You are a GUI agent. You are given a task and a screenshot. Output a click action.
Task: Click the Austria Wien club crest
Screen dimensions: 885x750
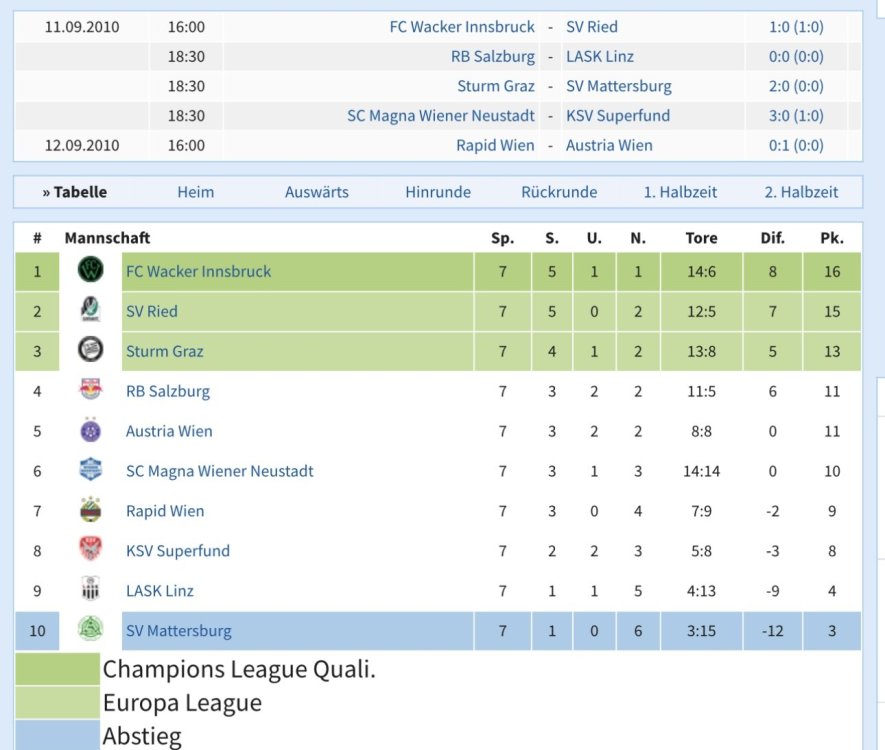(x=91, y=431)
